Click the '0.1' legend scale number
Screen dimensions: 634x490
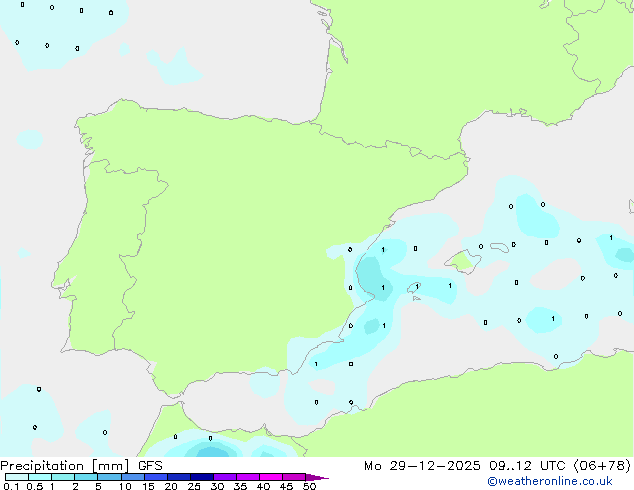[11, 486]
